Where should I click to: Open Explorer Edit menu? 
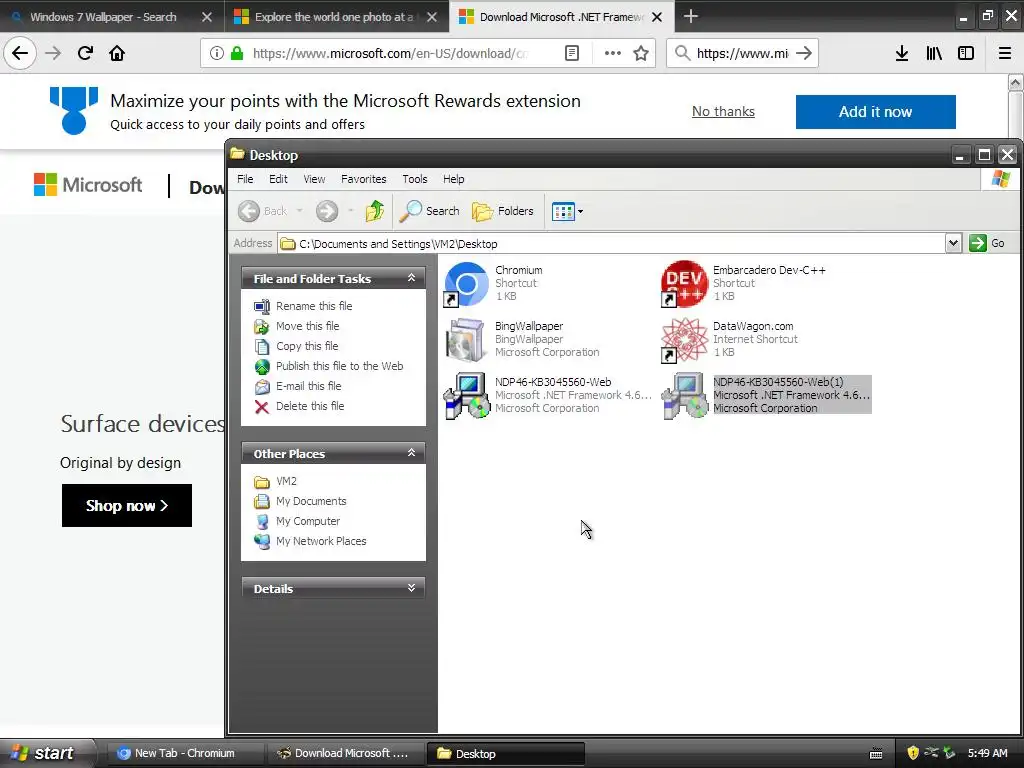coord(278,179)
